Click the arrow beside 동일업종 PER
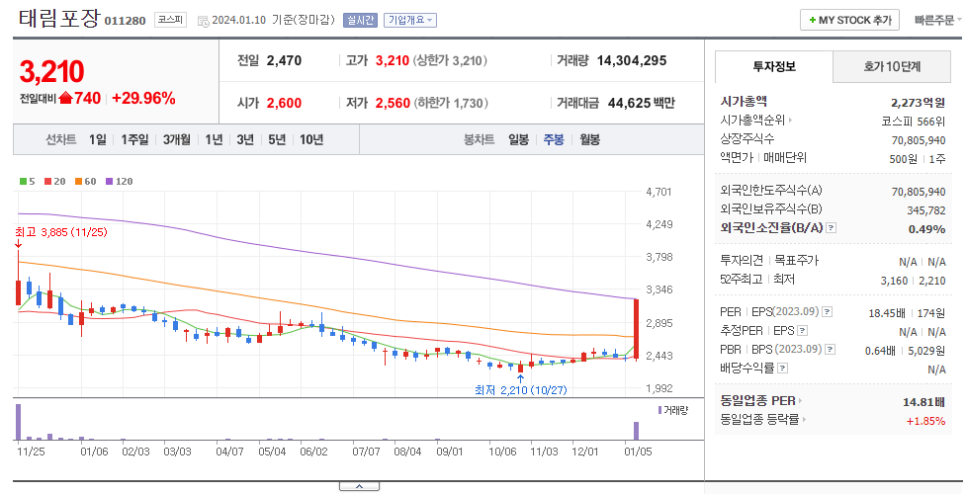The height and width of the screenshot is (494, 966). (800, 401)
